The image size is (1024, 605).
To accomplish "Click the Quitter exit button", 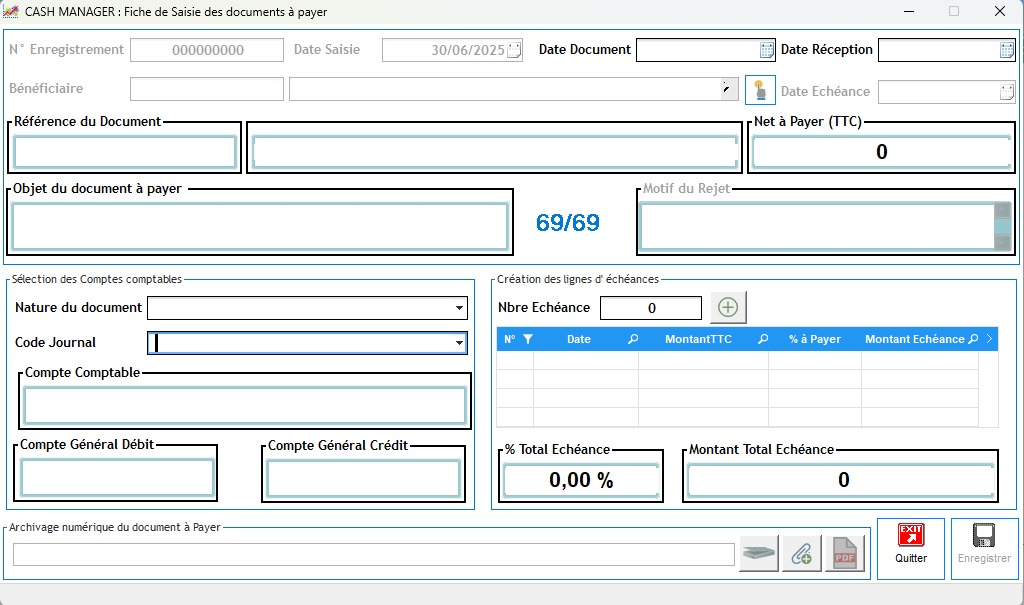I will (x=911, y=548).
